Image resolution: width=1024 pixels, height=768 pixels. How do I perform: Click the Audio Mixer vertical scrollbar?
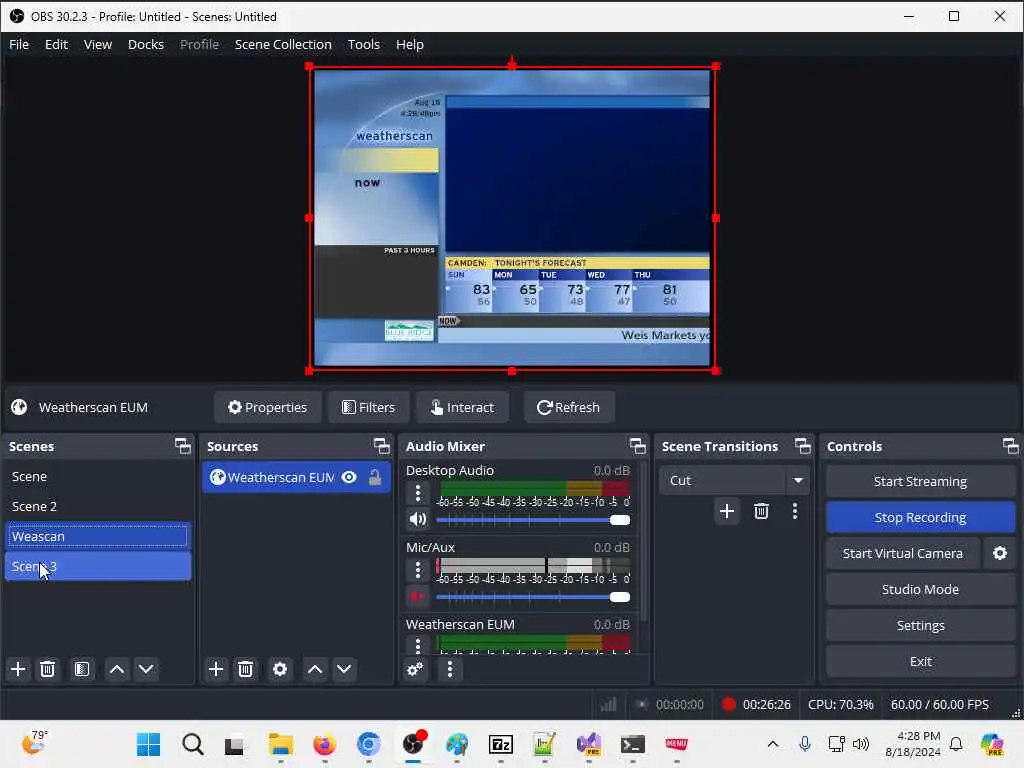(x=644, y=542)
